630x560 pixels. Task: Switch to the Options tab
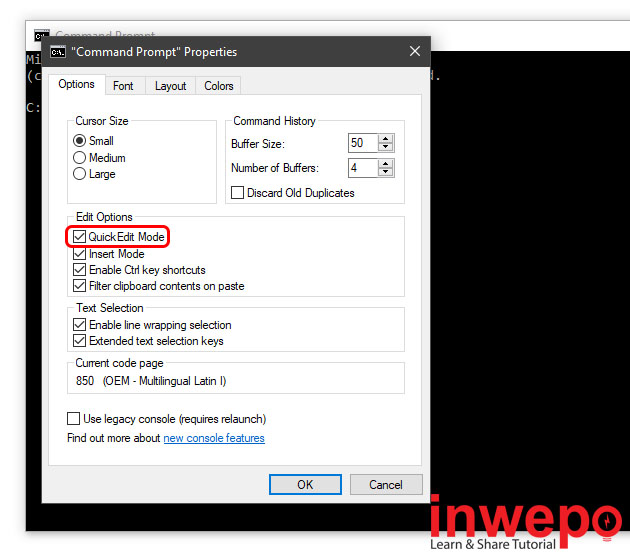point(76,84)
